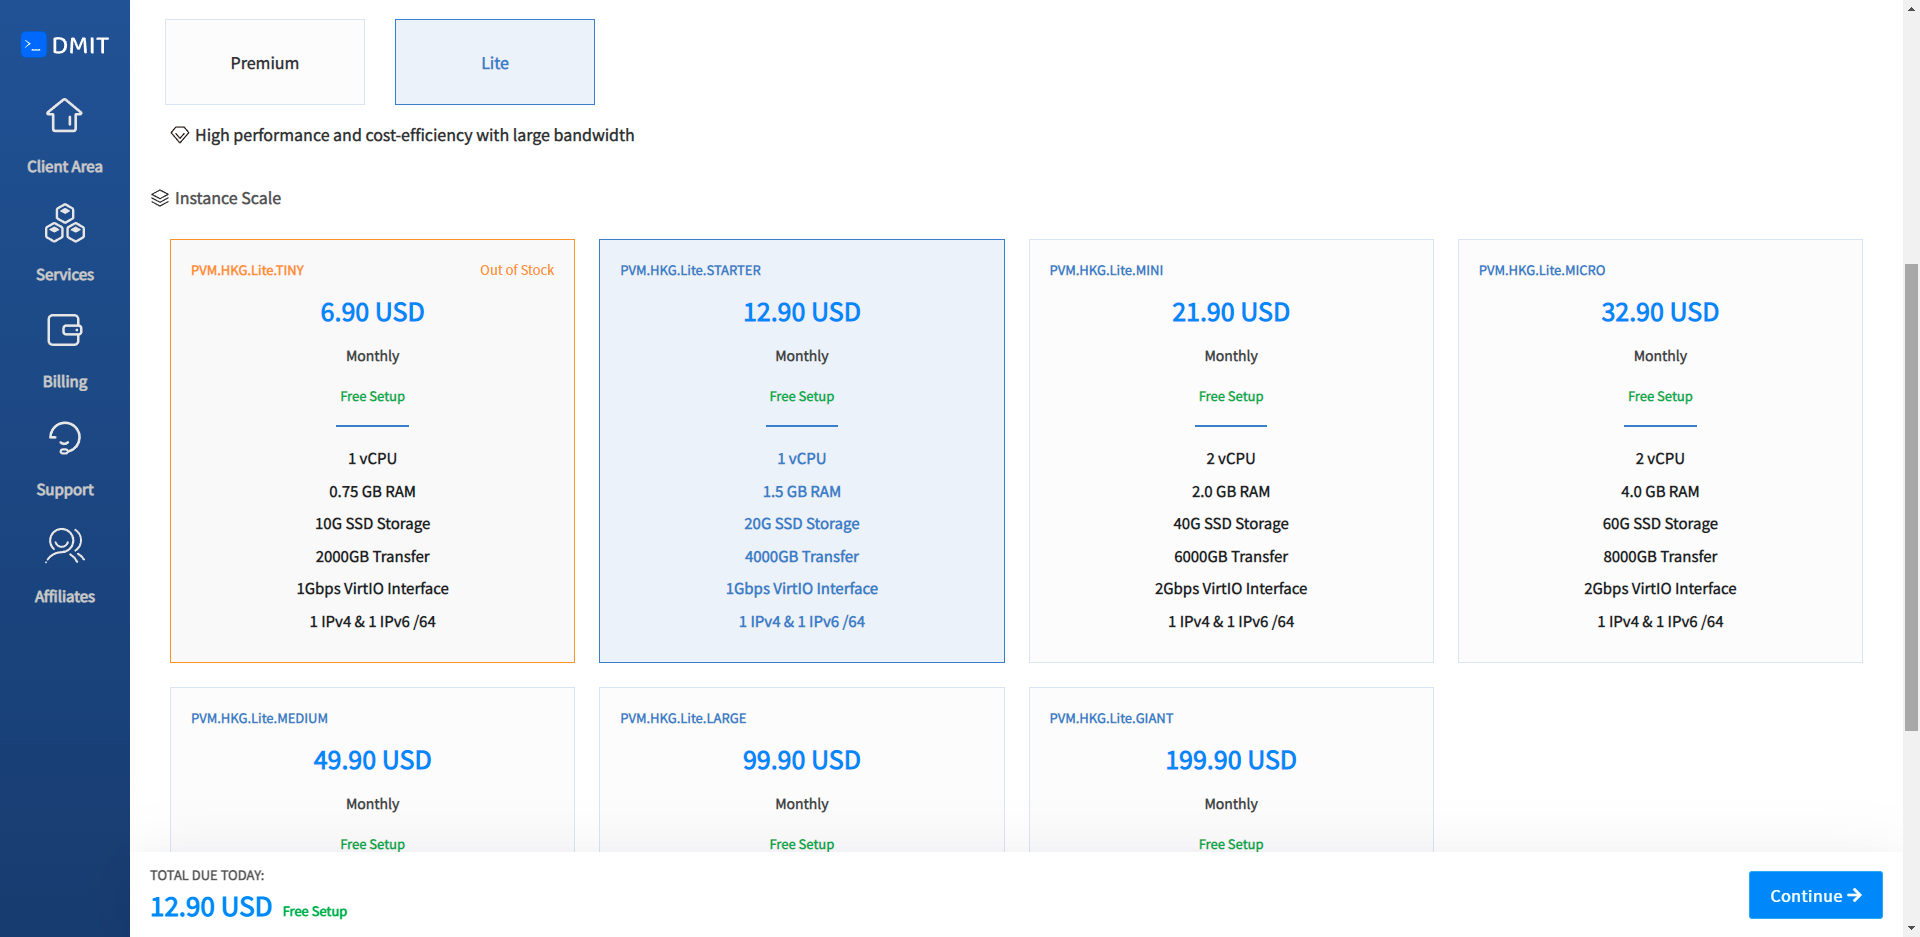Click the Affiliates menu label

pos(65,597)
